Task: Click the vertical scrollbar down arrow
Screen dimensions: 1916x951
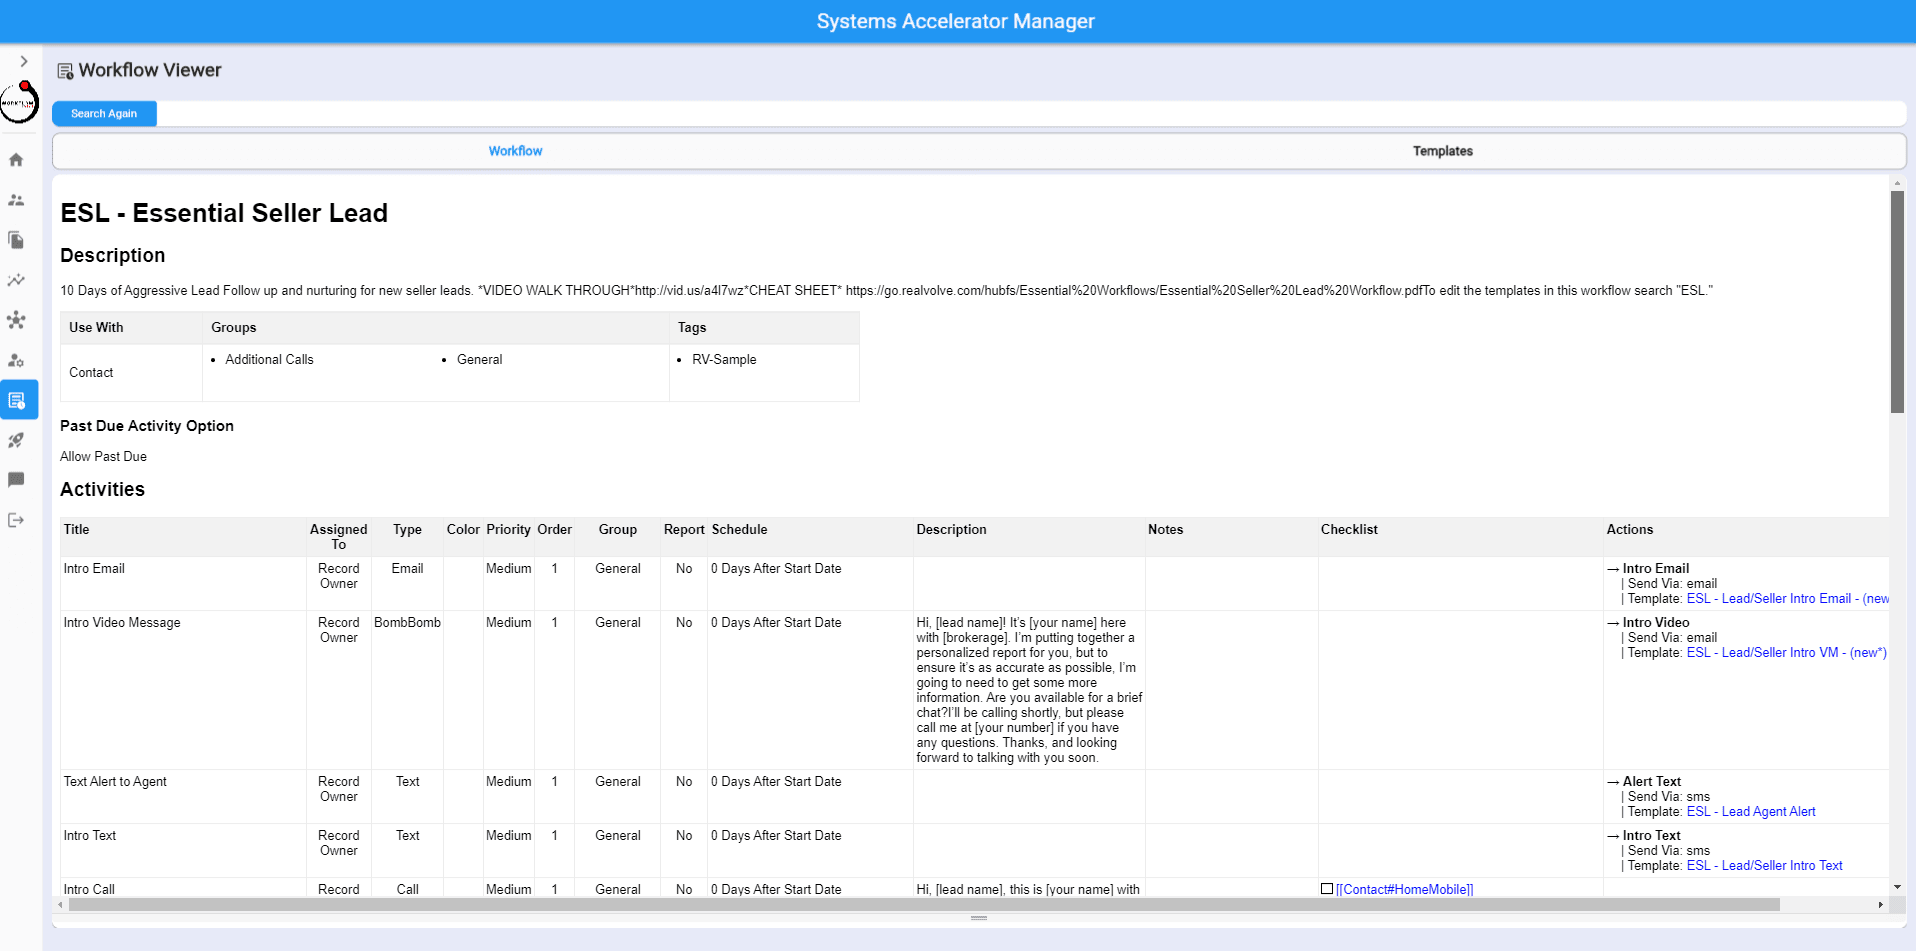Action: 1897,887
